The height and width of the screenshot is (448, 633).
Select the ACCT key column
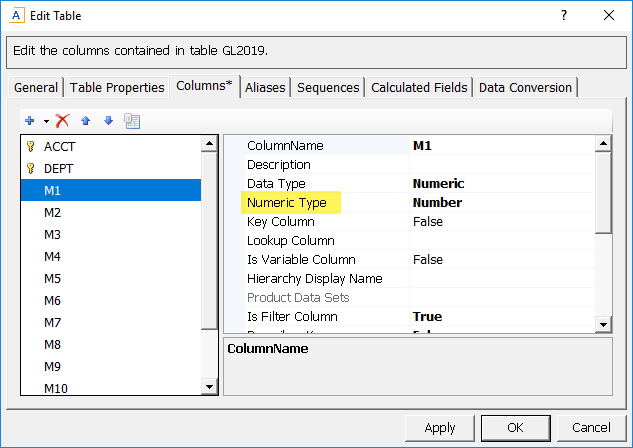coord(60,146)
